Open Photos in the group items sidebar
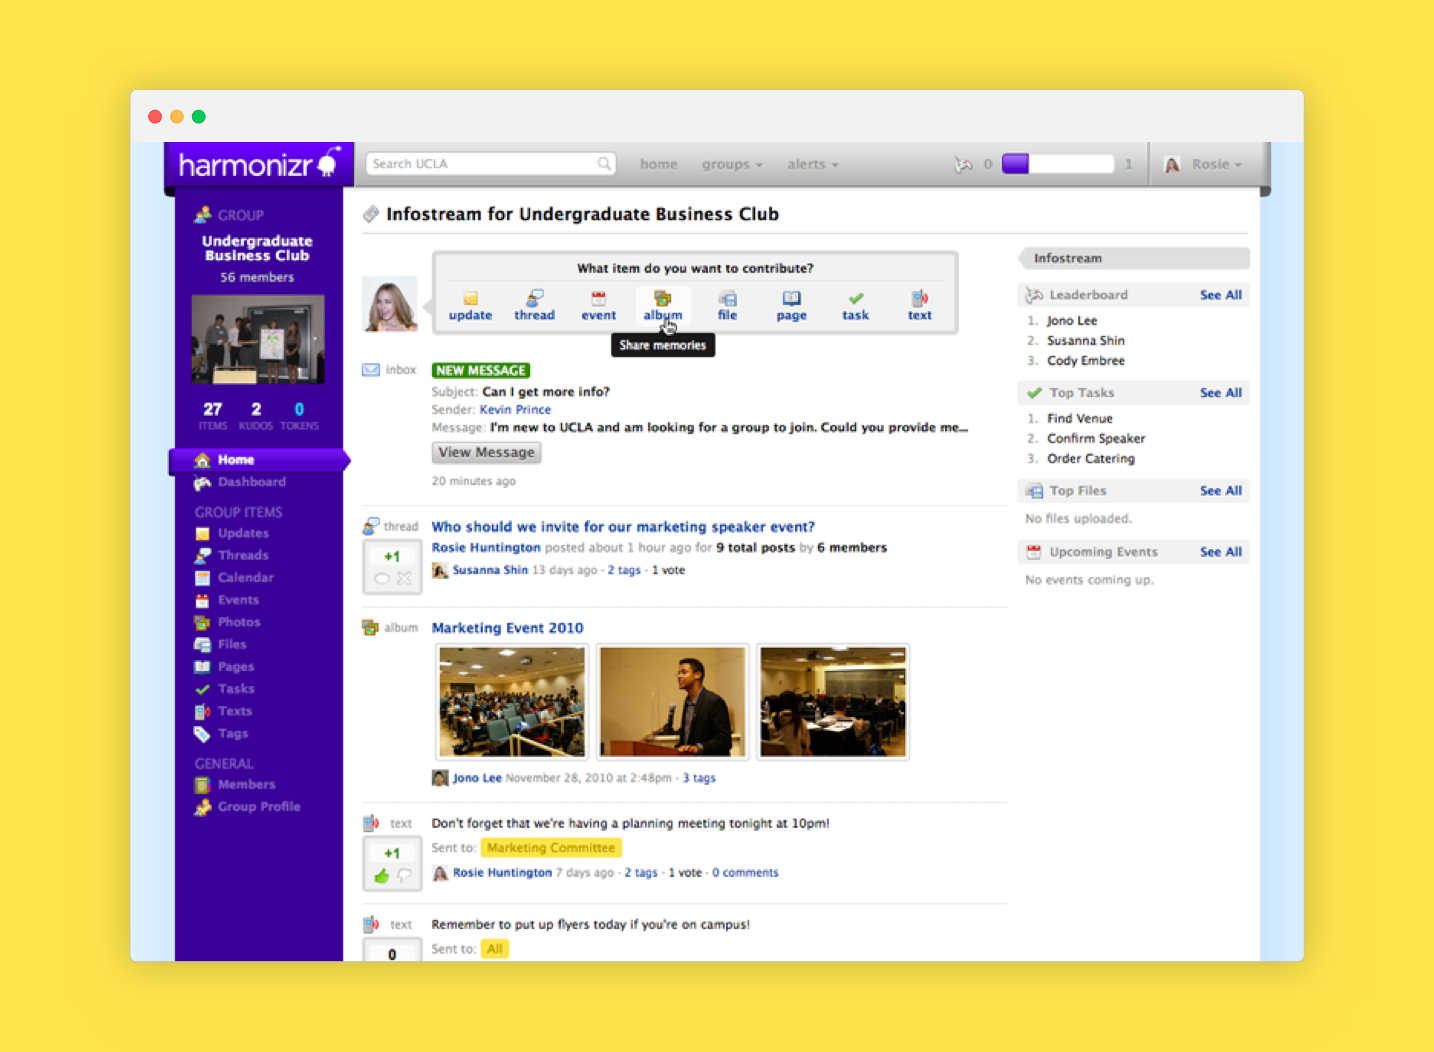 (238, 622)
